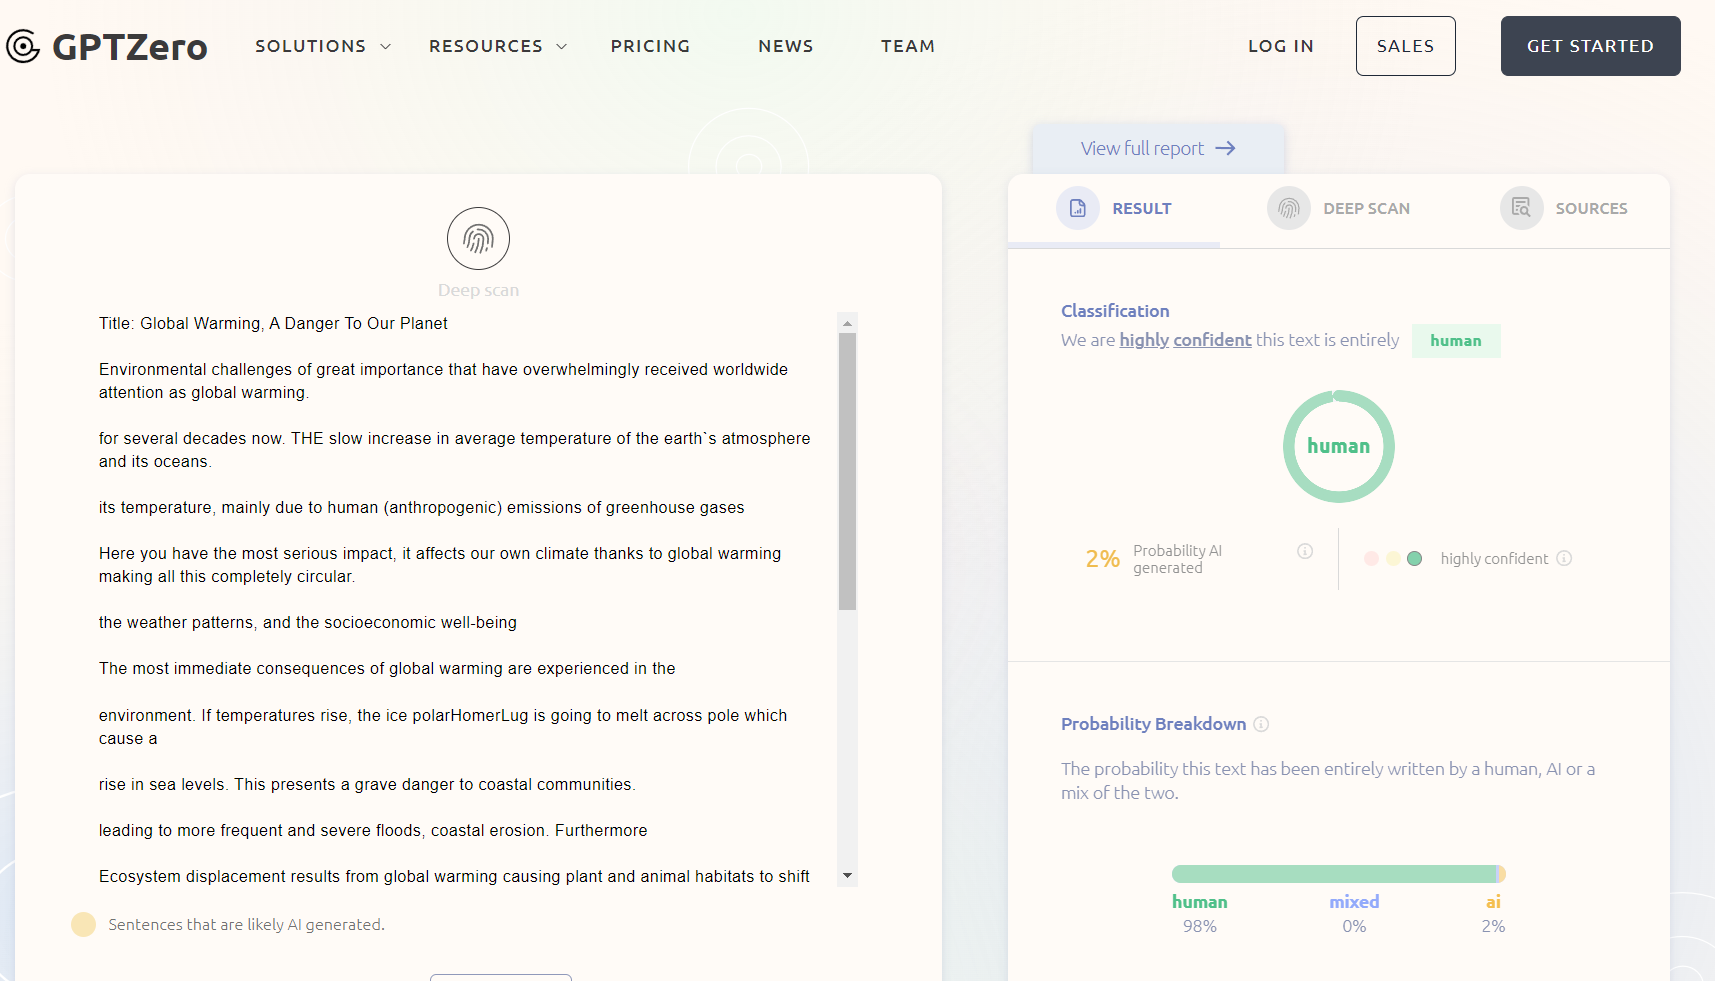
Task: Click info icon beside Probability Breakdown
Action: pos(1261,724)
